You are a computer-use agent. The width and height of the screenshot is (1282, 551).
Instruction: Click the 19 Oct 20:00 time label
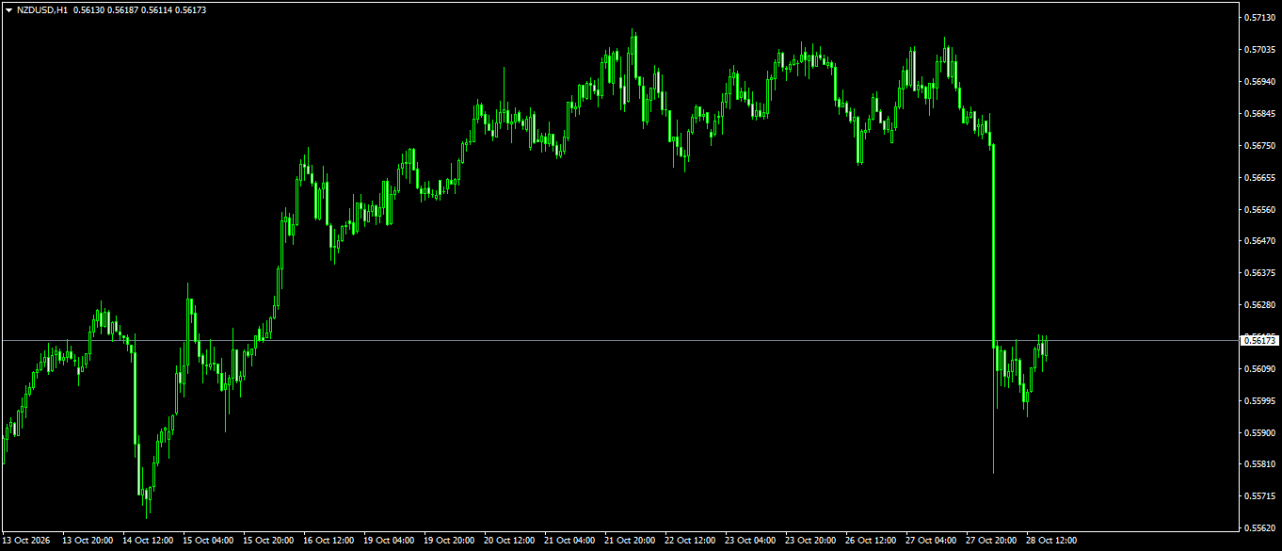click(449, 541)
